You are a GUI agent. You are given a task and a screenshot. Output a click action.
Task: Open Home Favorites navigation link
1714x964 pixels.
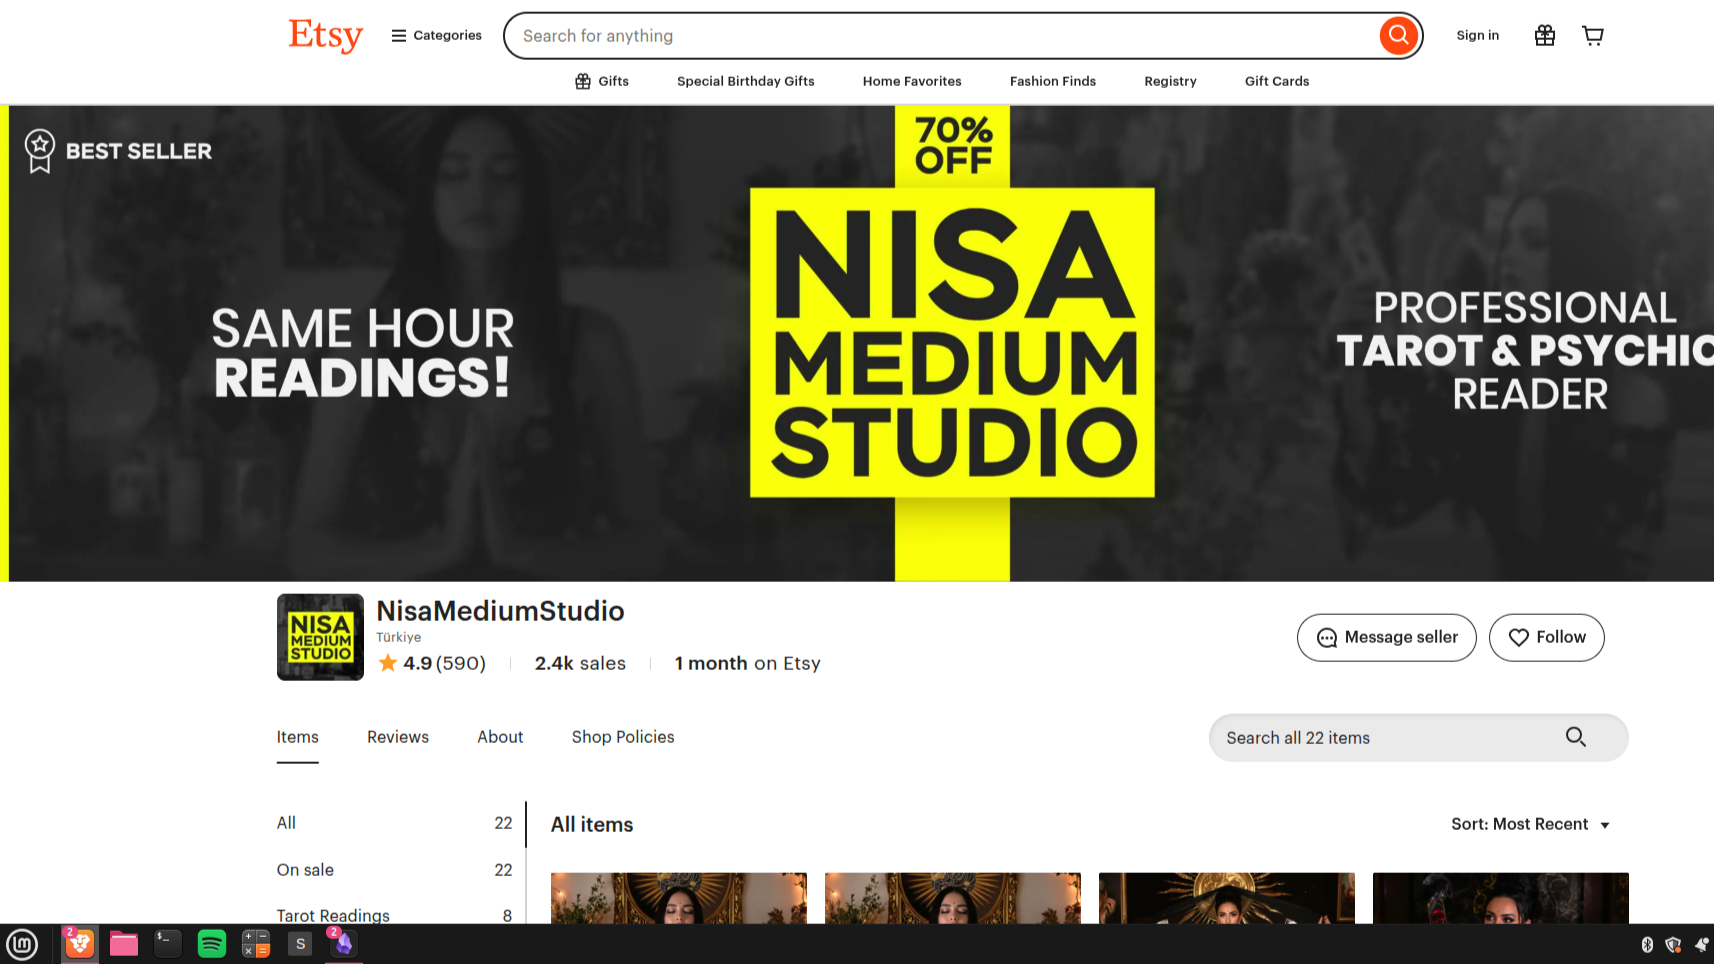coord(912,81)
